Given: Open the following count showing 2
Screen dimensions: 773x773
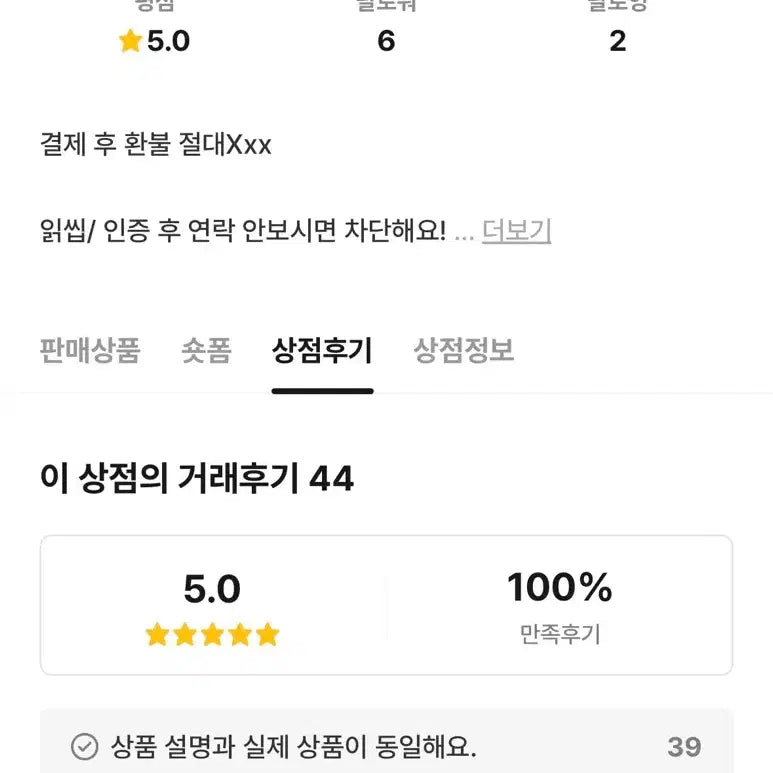Looking at the screenshot, I should click(x=617, y=41).
